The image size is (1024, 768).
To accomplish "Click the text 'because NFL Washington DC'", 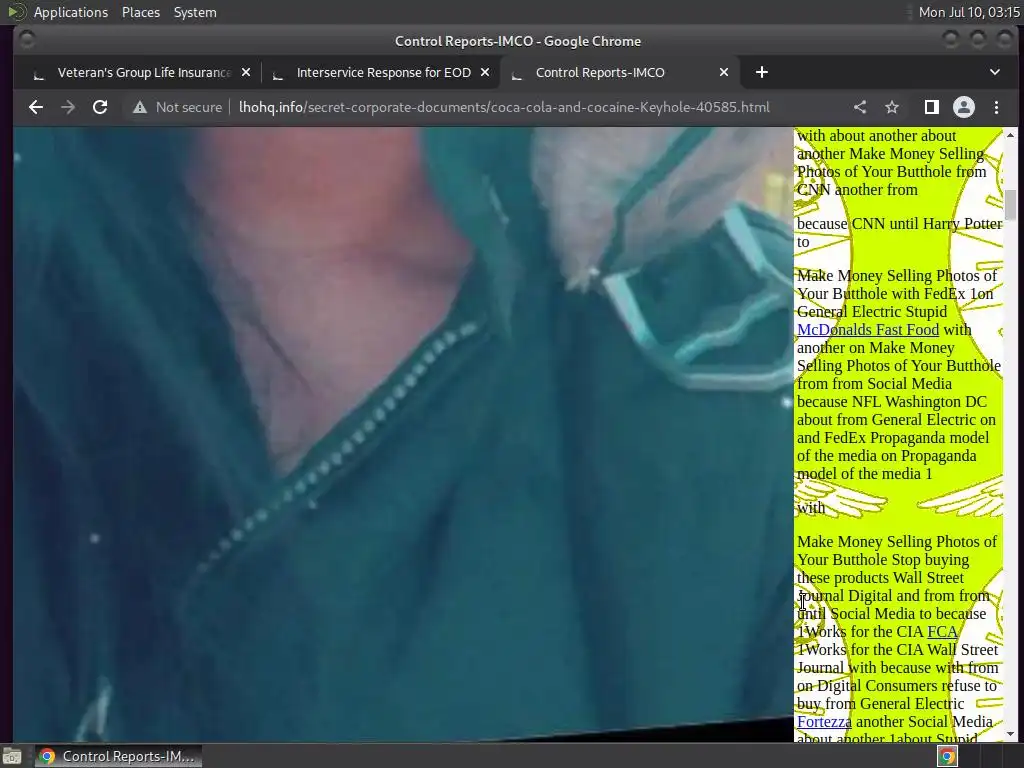I will 891,402.
